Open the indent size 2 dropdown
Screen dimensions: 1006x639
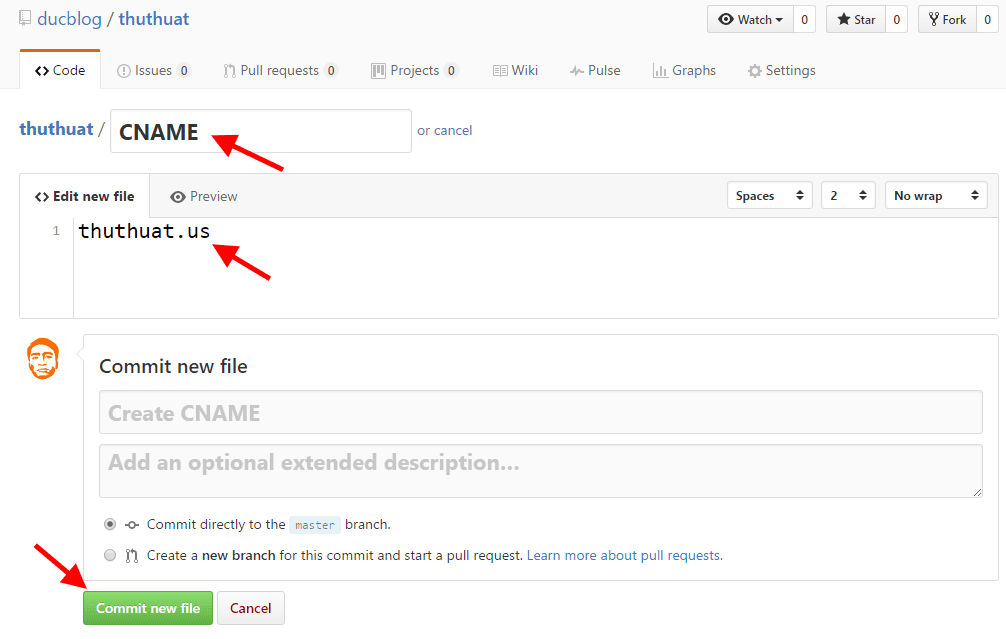[848, 196]
